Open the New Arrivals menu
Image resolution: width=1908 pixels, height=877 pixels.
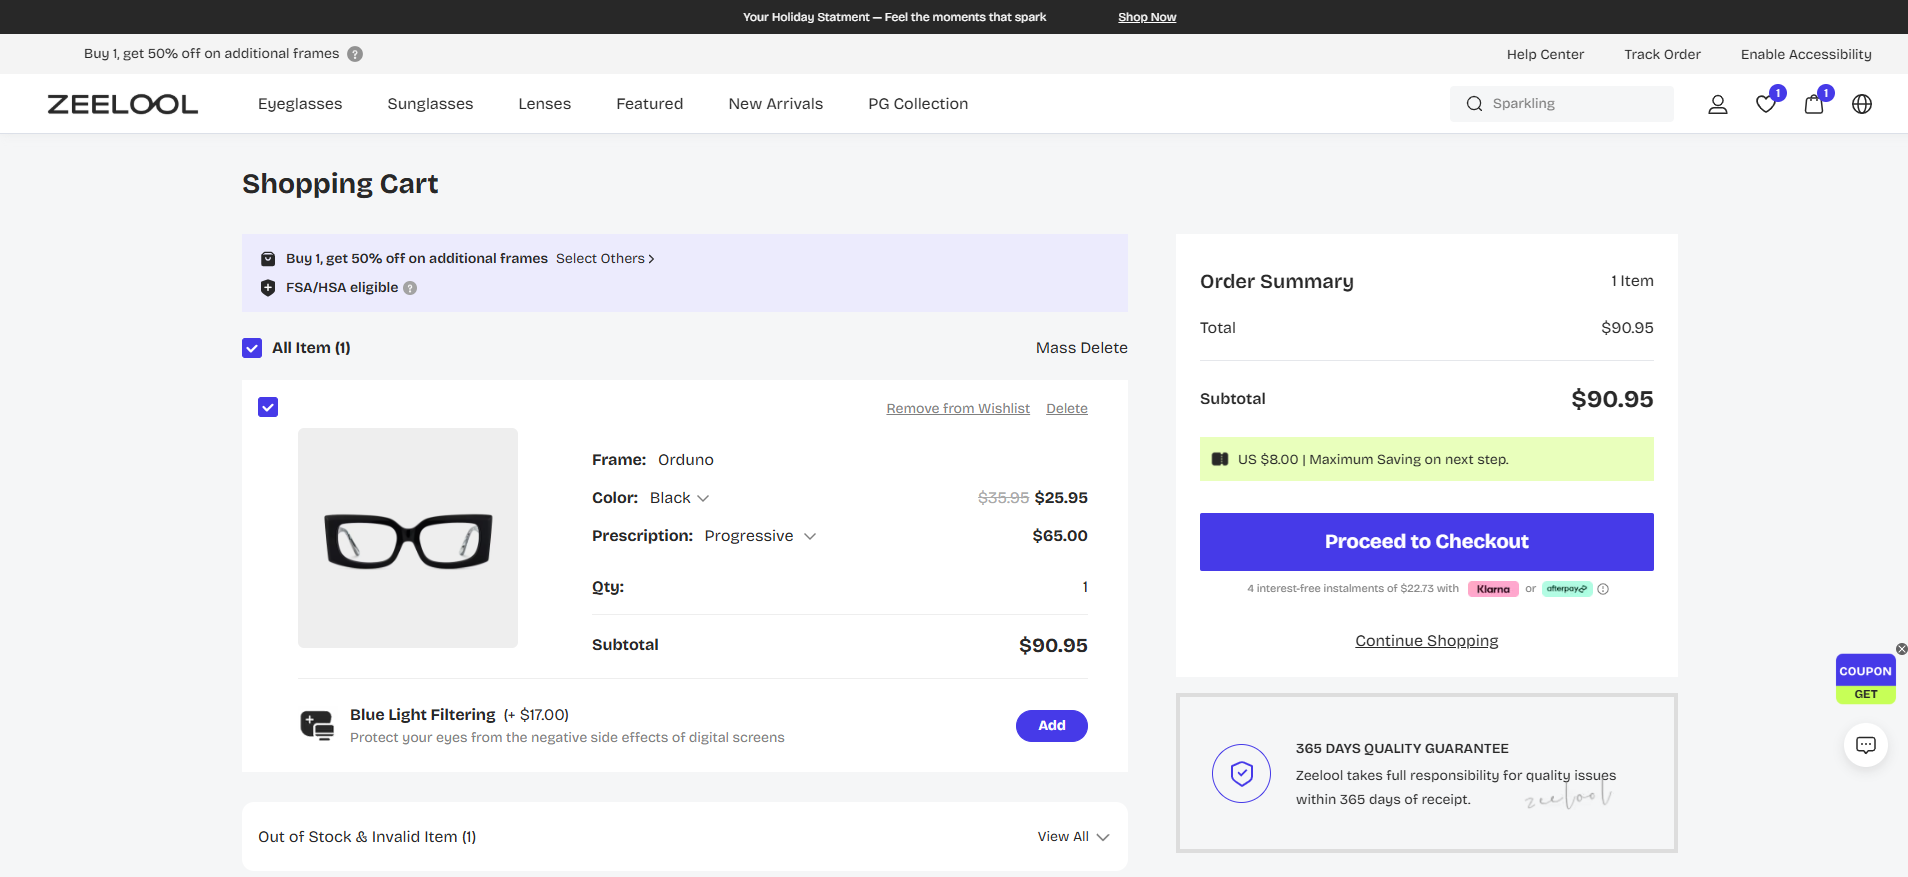pyautogui.click(x=775, y=104)
